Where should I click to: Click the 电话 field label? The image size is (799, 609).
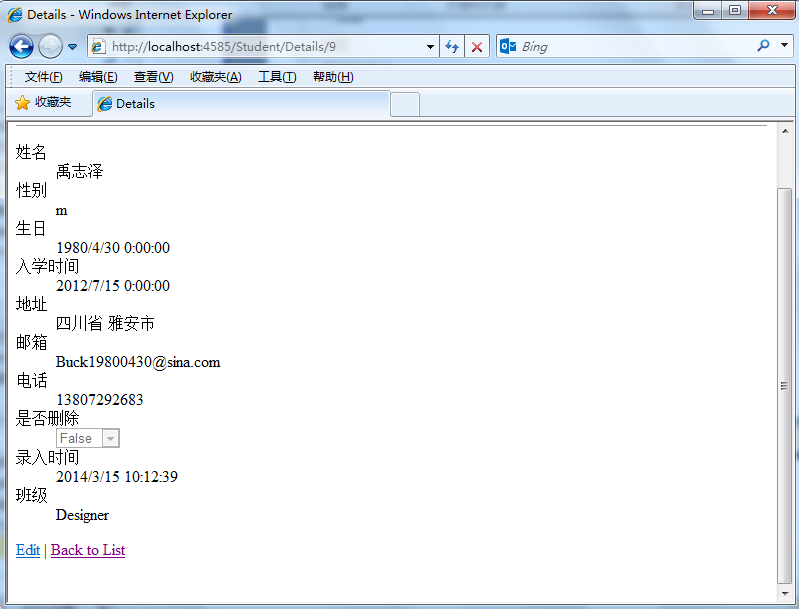coord(32,381)
